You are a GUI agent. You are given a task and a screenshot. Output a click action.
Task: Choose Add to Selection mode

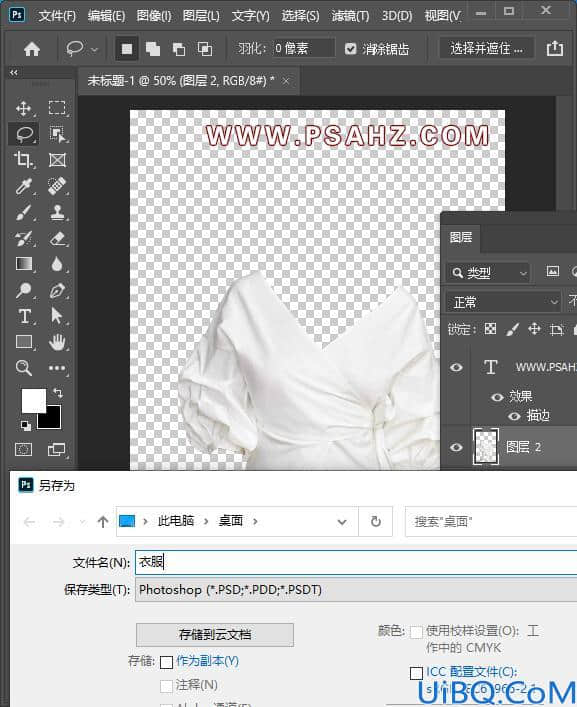(153, 49)
